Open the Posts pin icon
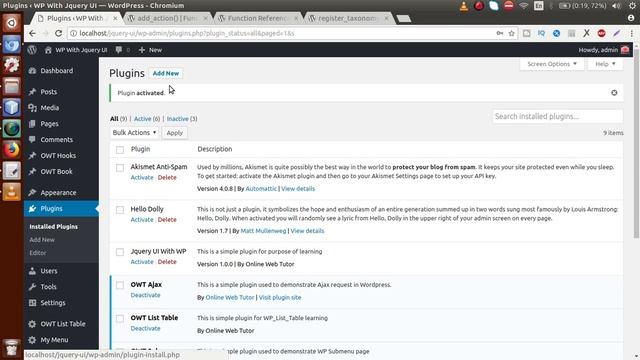 [x=32, y=92]
